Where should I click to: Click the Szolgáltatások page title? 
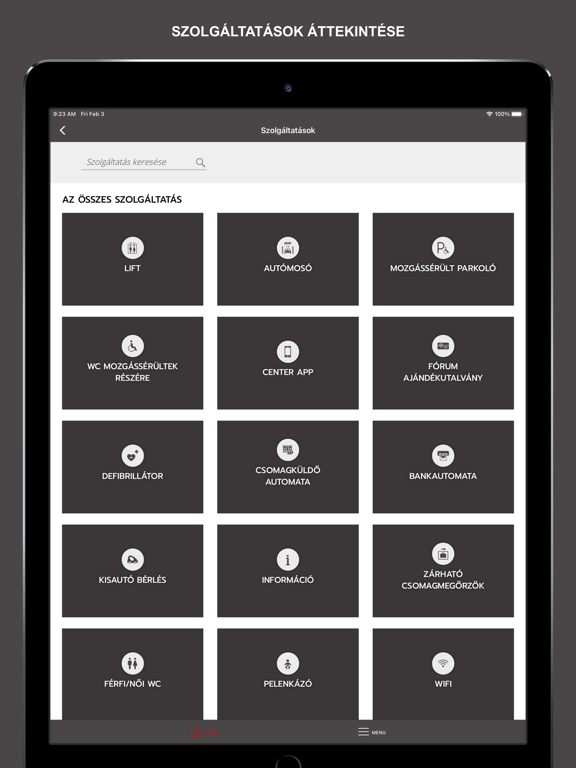click(x=288, y=130)
